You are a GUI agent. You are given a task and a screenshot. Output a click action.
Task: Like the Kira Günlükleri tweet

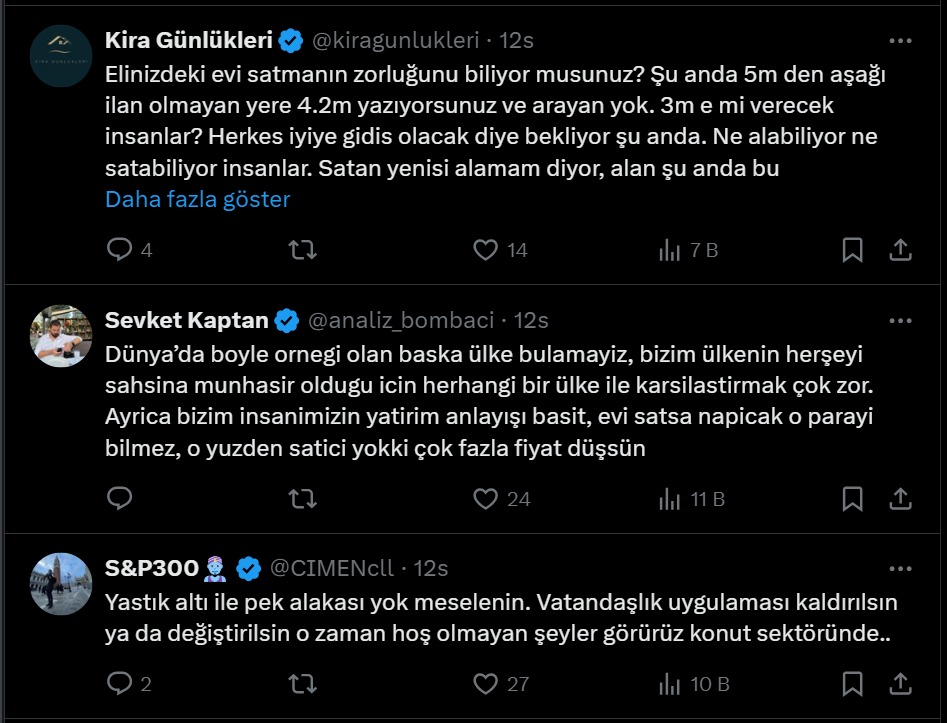[486, 250]
